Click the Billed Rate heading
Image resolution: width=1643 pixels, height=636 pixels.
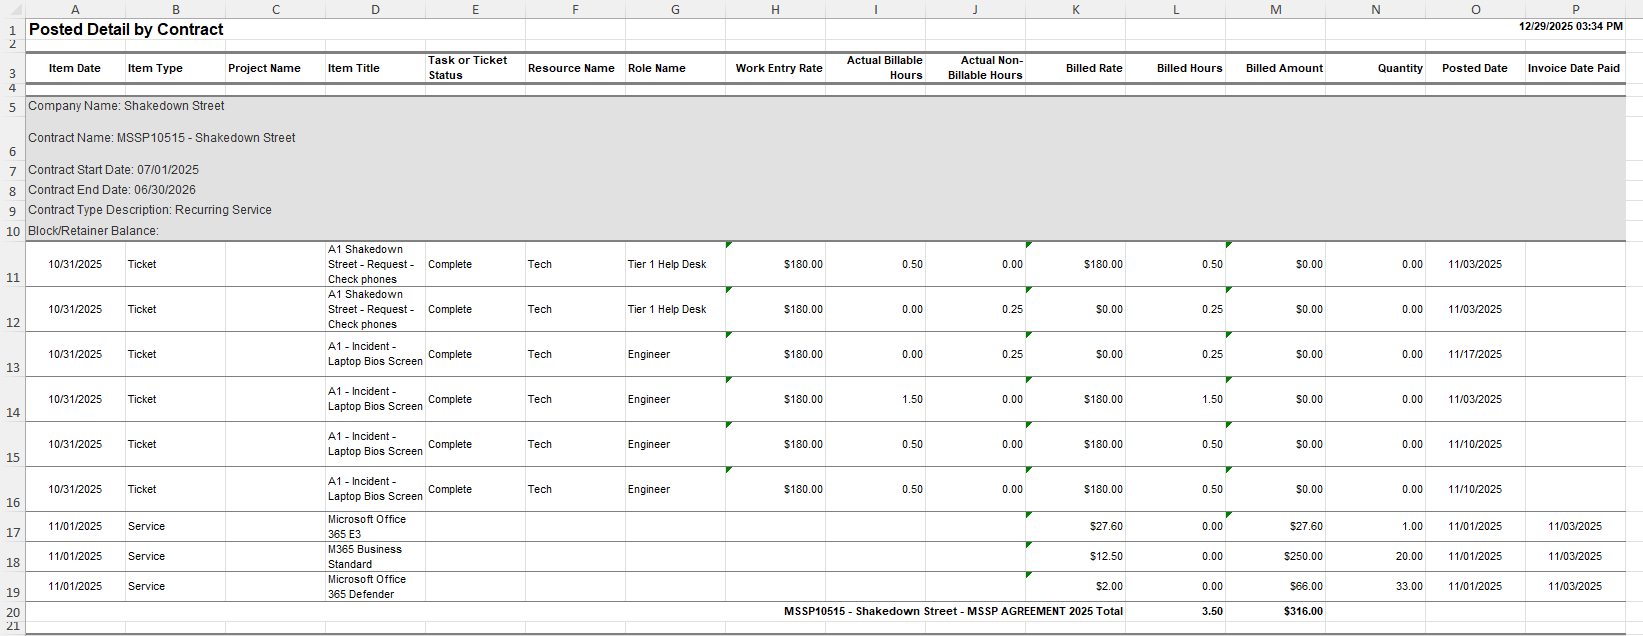point(1094,68)
